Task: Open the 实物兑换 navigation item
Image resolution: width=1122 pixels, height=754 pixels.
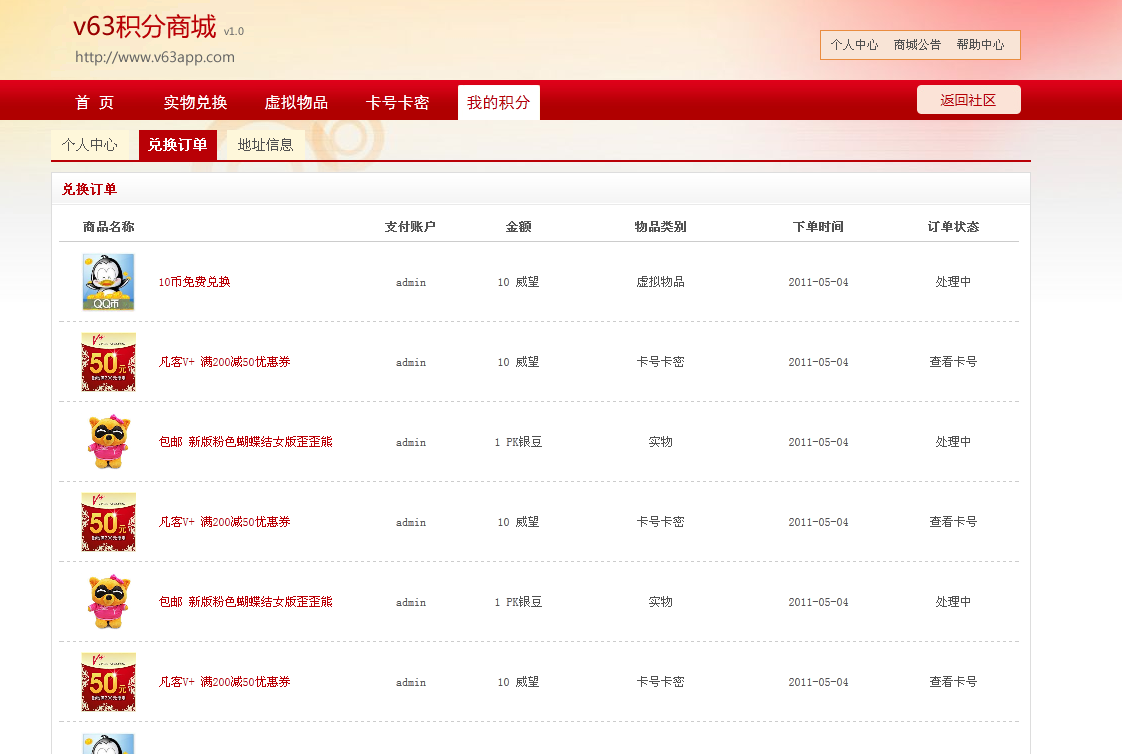Action: pyautogui.click(x=195, y=102)
